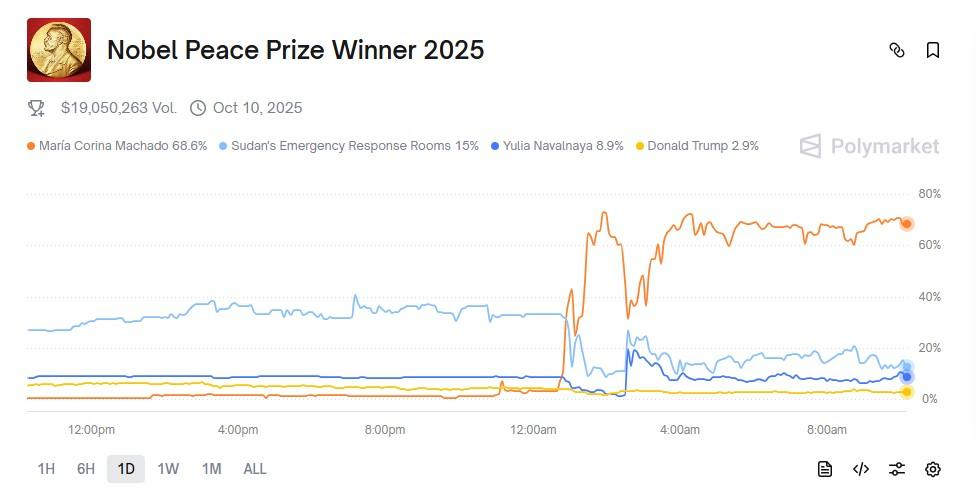Click the copy link icon
The image size is (976, 503).
pos(897,50)
